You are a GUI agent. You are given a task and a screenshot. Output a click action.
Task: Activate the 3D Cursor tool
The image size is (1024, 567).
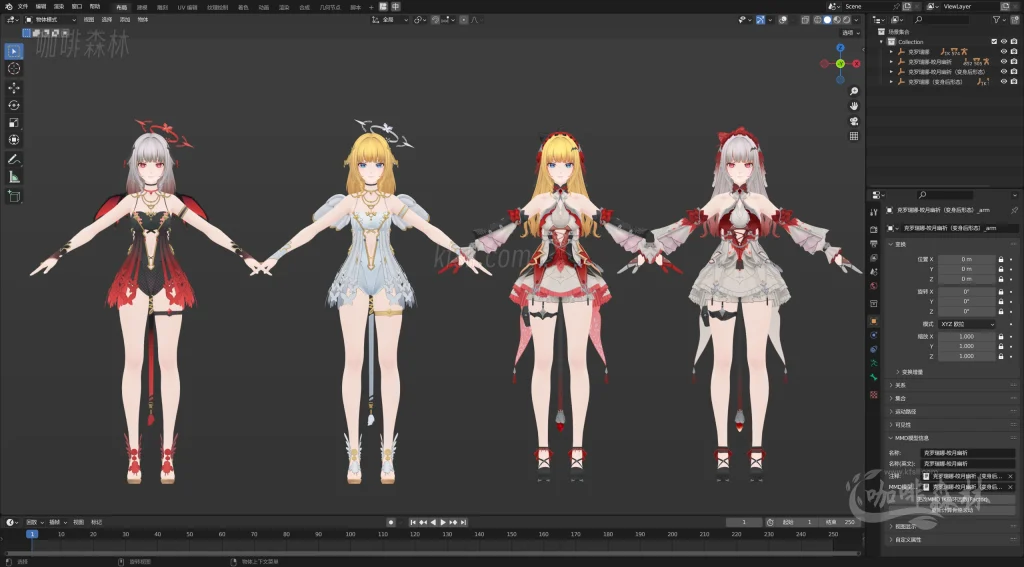(14, 69)
